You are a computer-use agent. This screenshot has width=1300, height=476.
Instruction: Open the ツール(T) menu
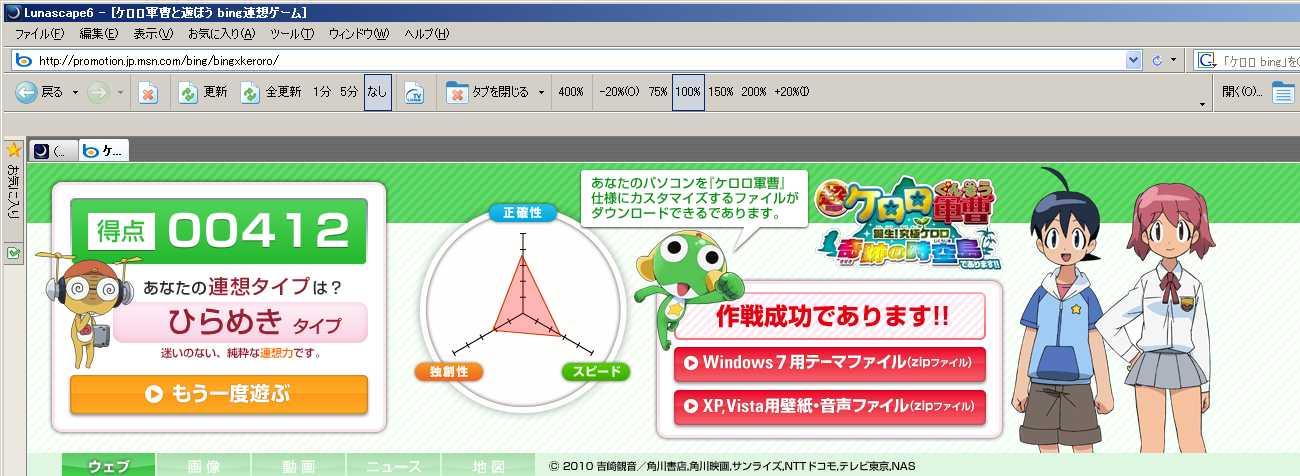pos(292,34)
